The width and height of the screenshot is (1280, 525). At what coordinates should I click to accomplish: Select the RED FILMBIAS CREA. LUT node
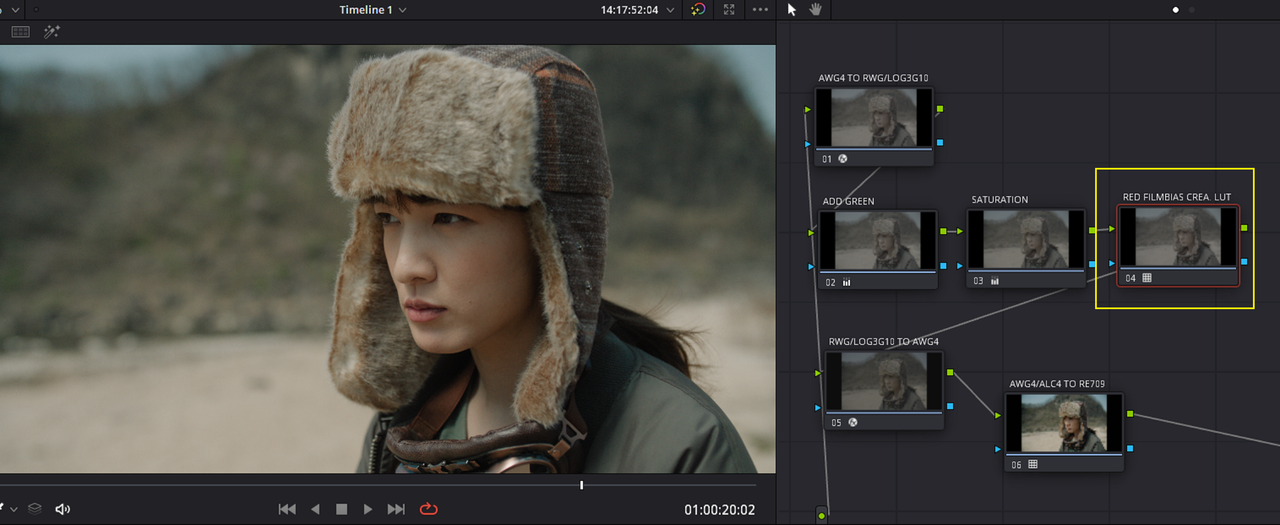pos(1180,246)
